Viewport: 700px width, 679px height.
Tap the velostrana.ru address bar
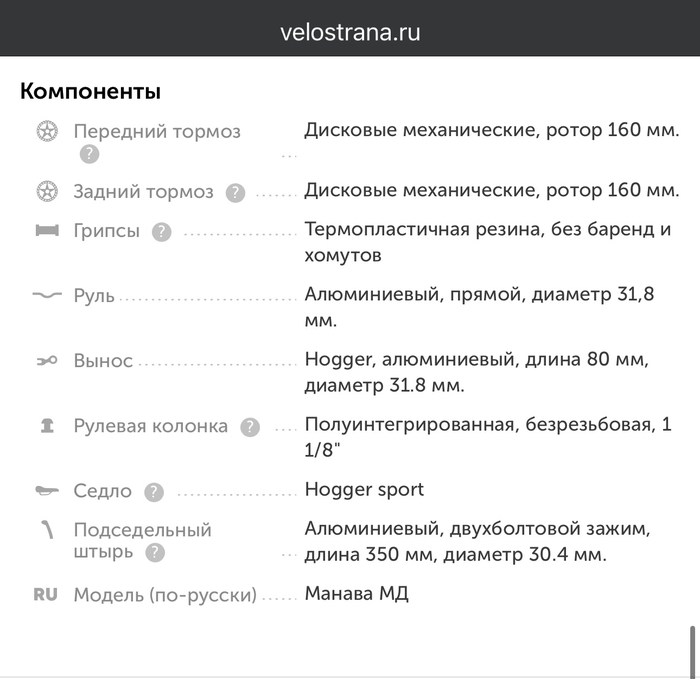tap(350, 31)
